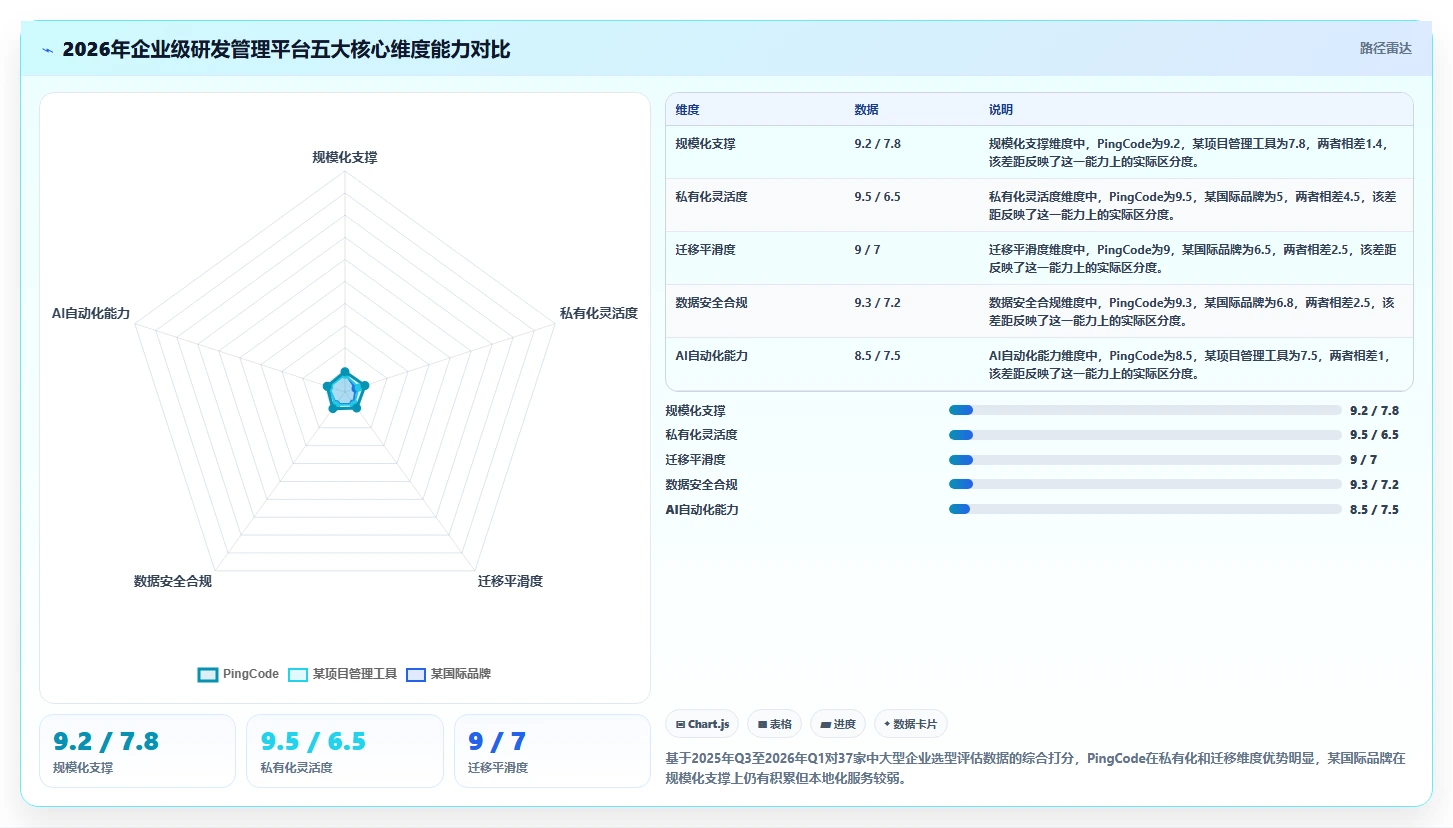Select the 数据卡片 chip

tap(911, 724)
